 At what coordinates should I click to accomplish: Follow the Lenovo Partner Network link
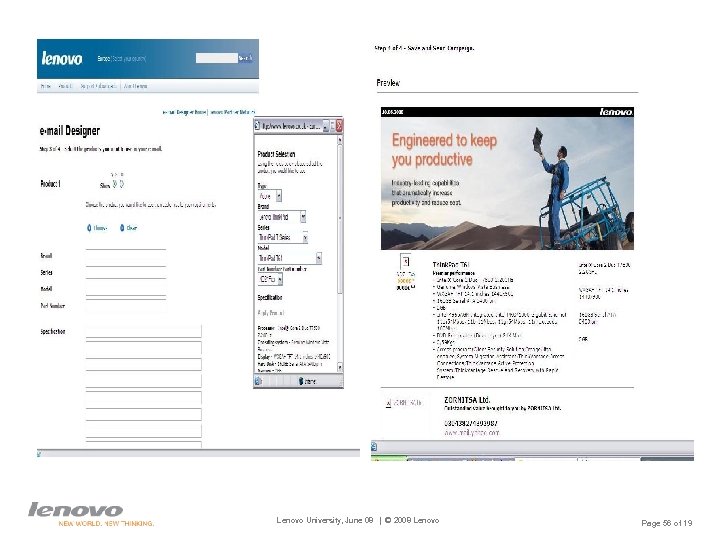point(232,112)
